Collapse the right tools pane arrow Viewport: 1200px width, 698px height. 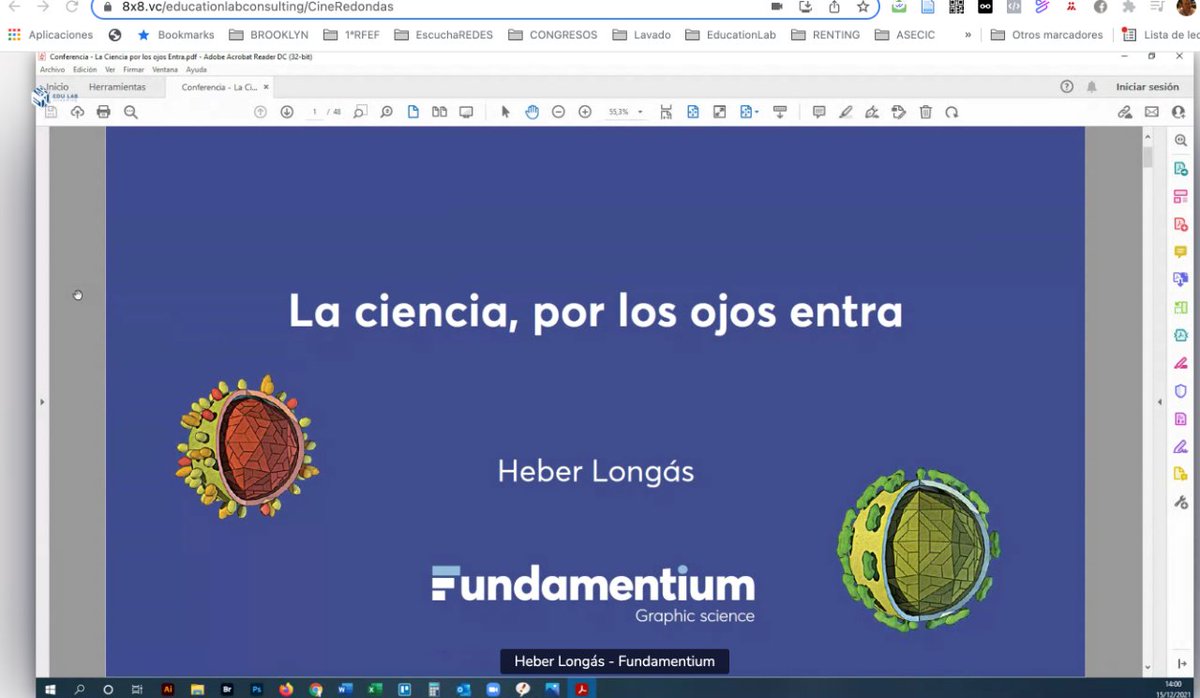tap(1159, 402)
